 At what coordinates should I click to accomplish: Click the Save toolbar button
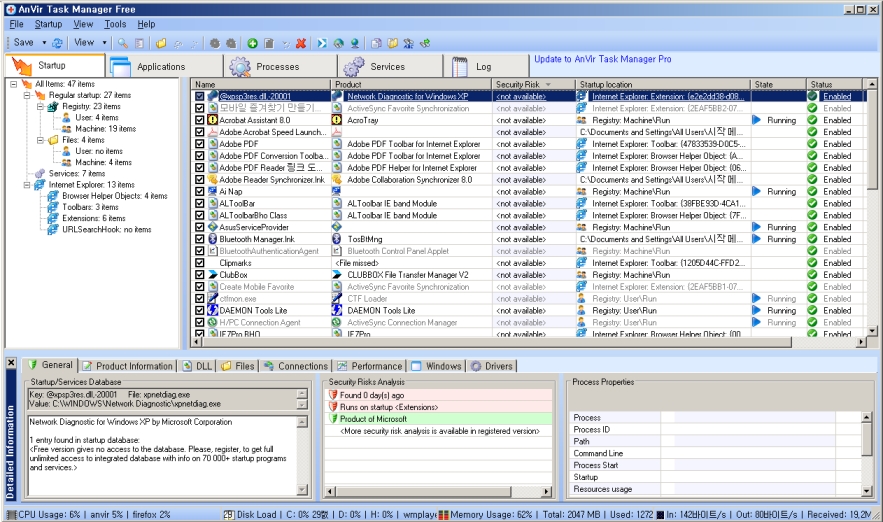(x=24, y=43)
